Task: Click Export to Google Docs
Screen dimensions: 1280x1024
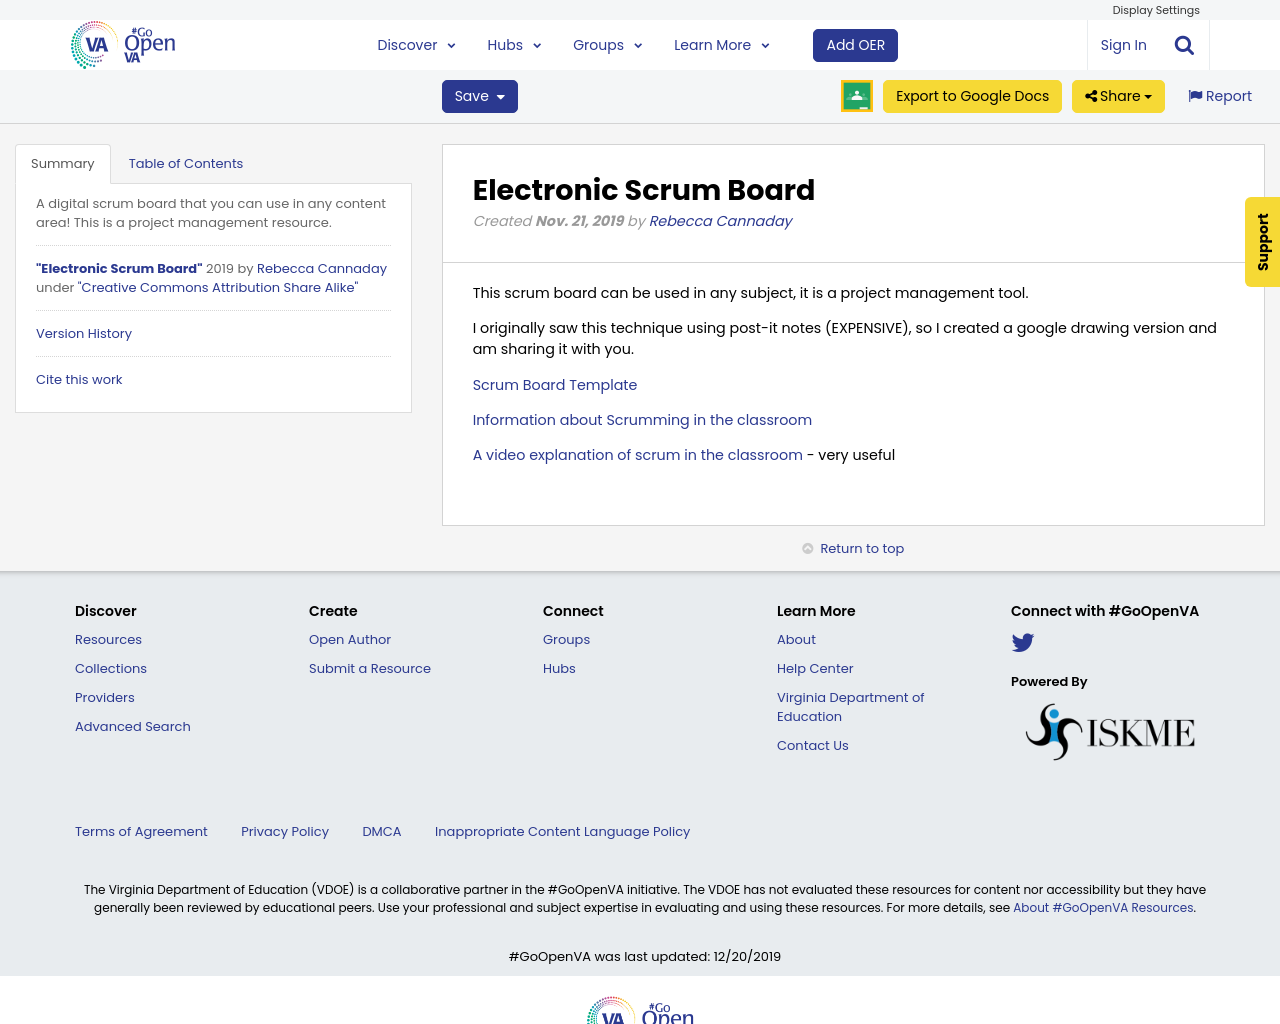Action: pos(972,95)
